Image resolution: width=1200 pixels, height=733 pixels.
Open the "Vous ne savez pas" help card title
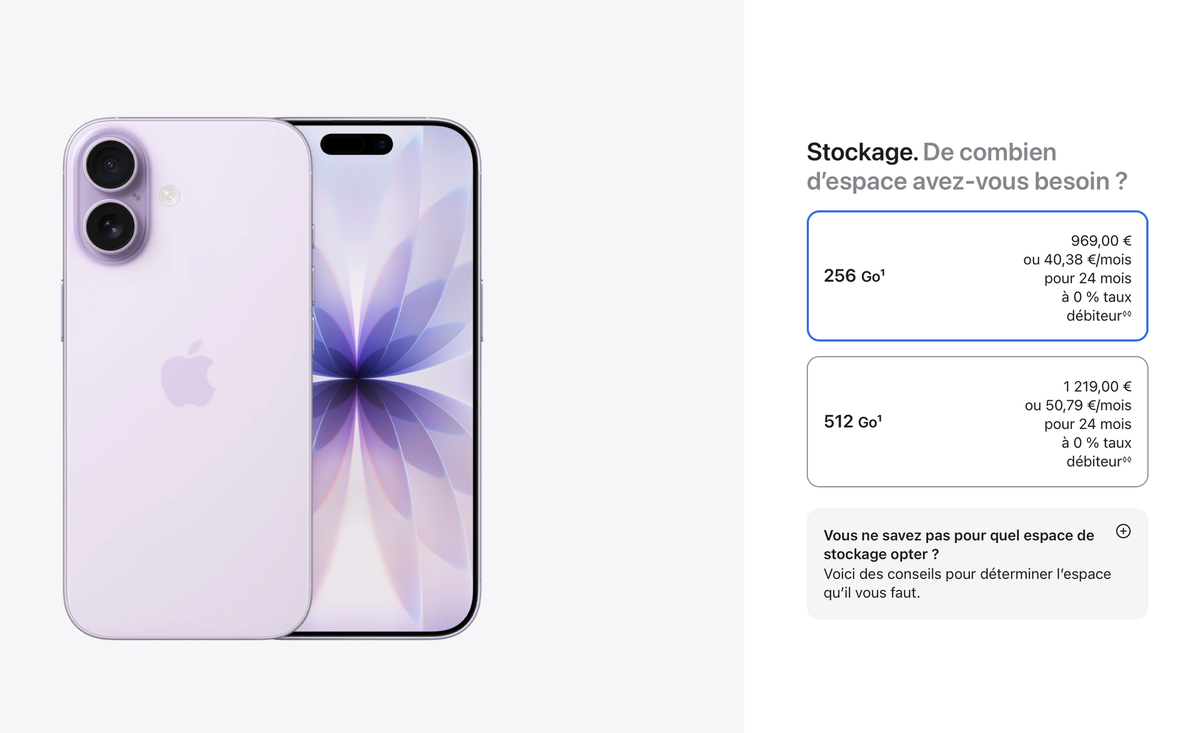click(959, 544)
